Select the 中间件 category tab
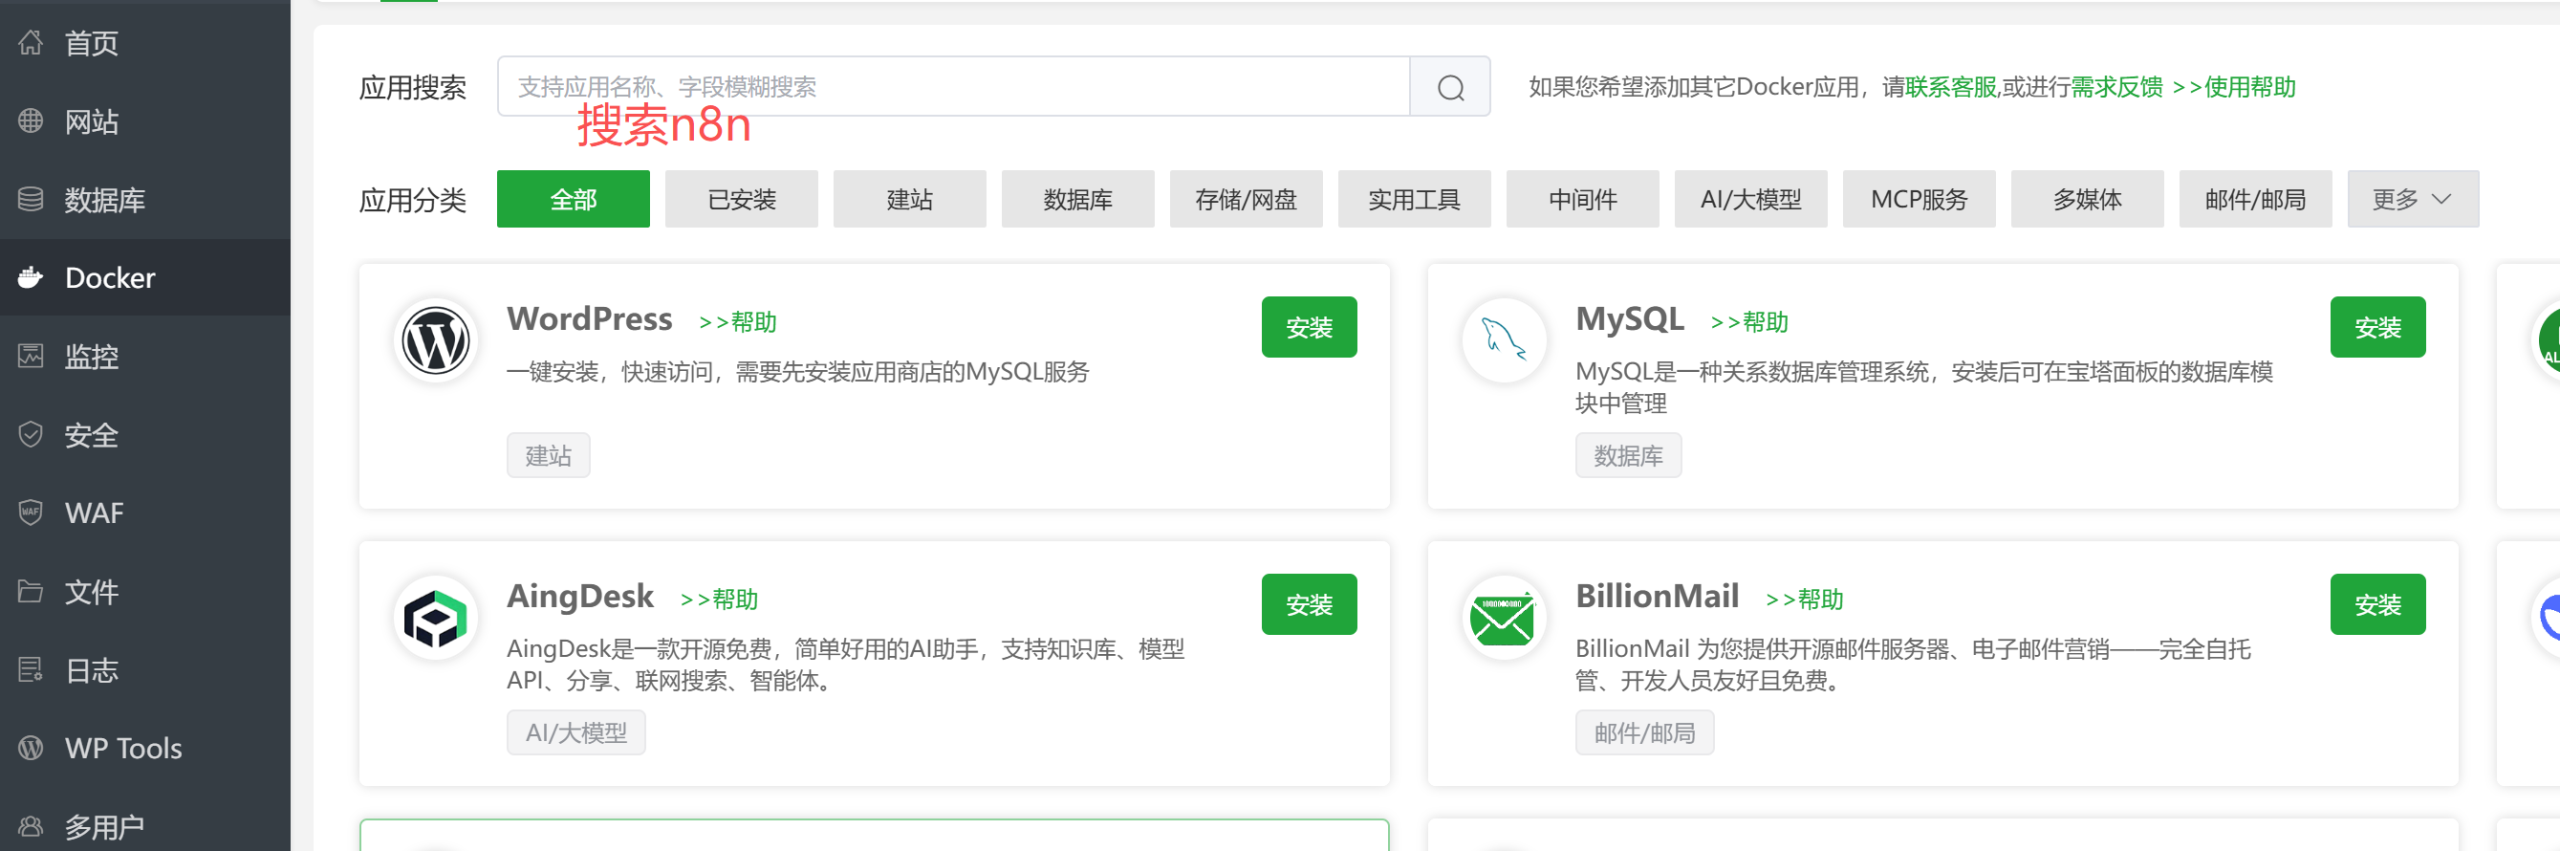This screenshot has height=851, width=2560. (x=1582, y=199)
